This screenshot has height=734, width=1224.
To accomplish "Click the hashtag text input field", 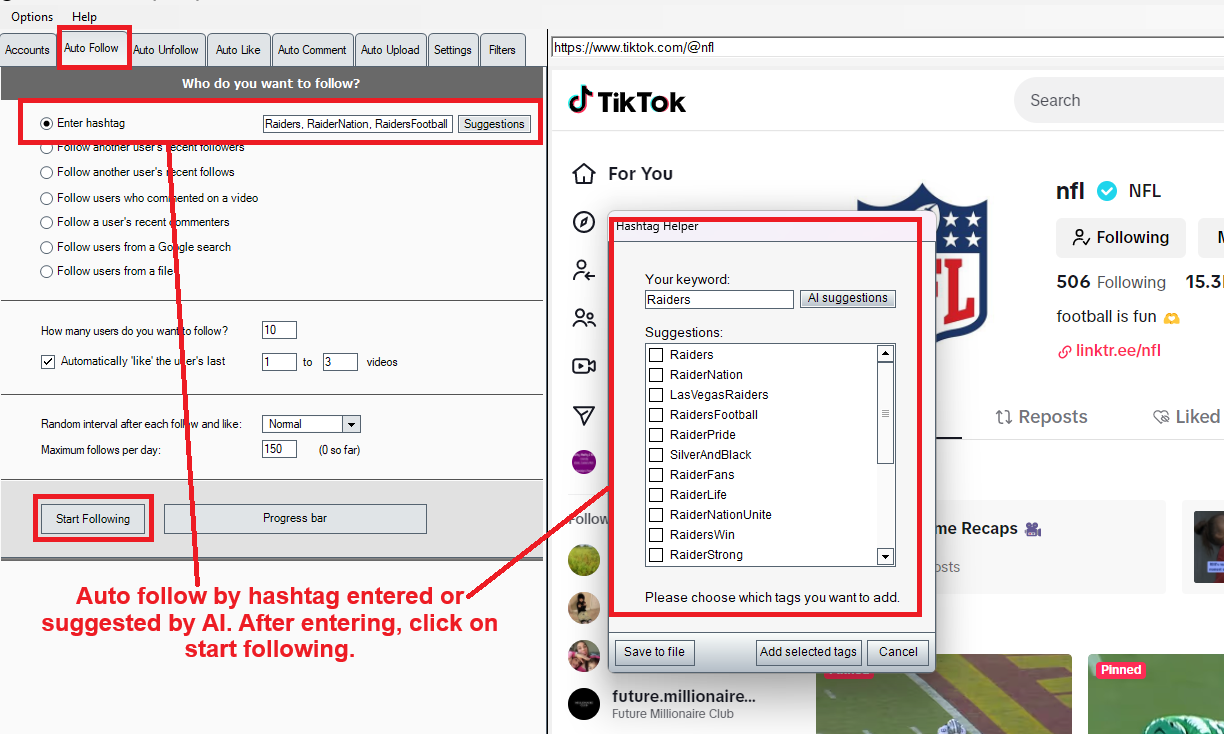I will tap(357, 124).
